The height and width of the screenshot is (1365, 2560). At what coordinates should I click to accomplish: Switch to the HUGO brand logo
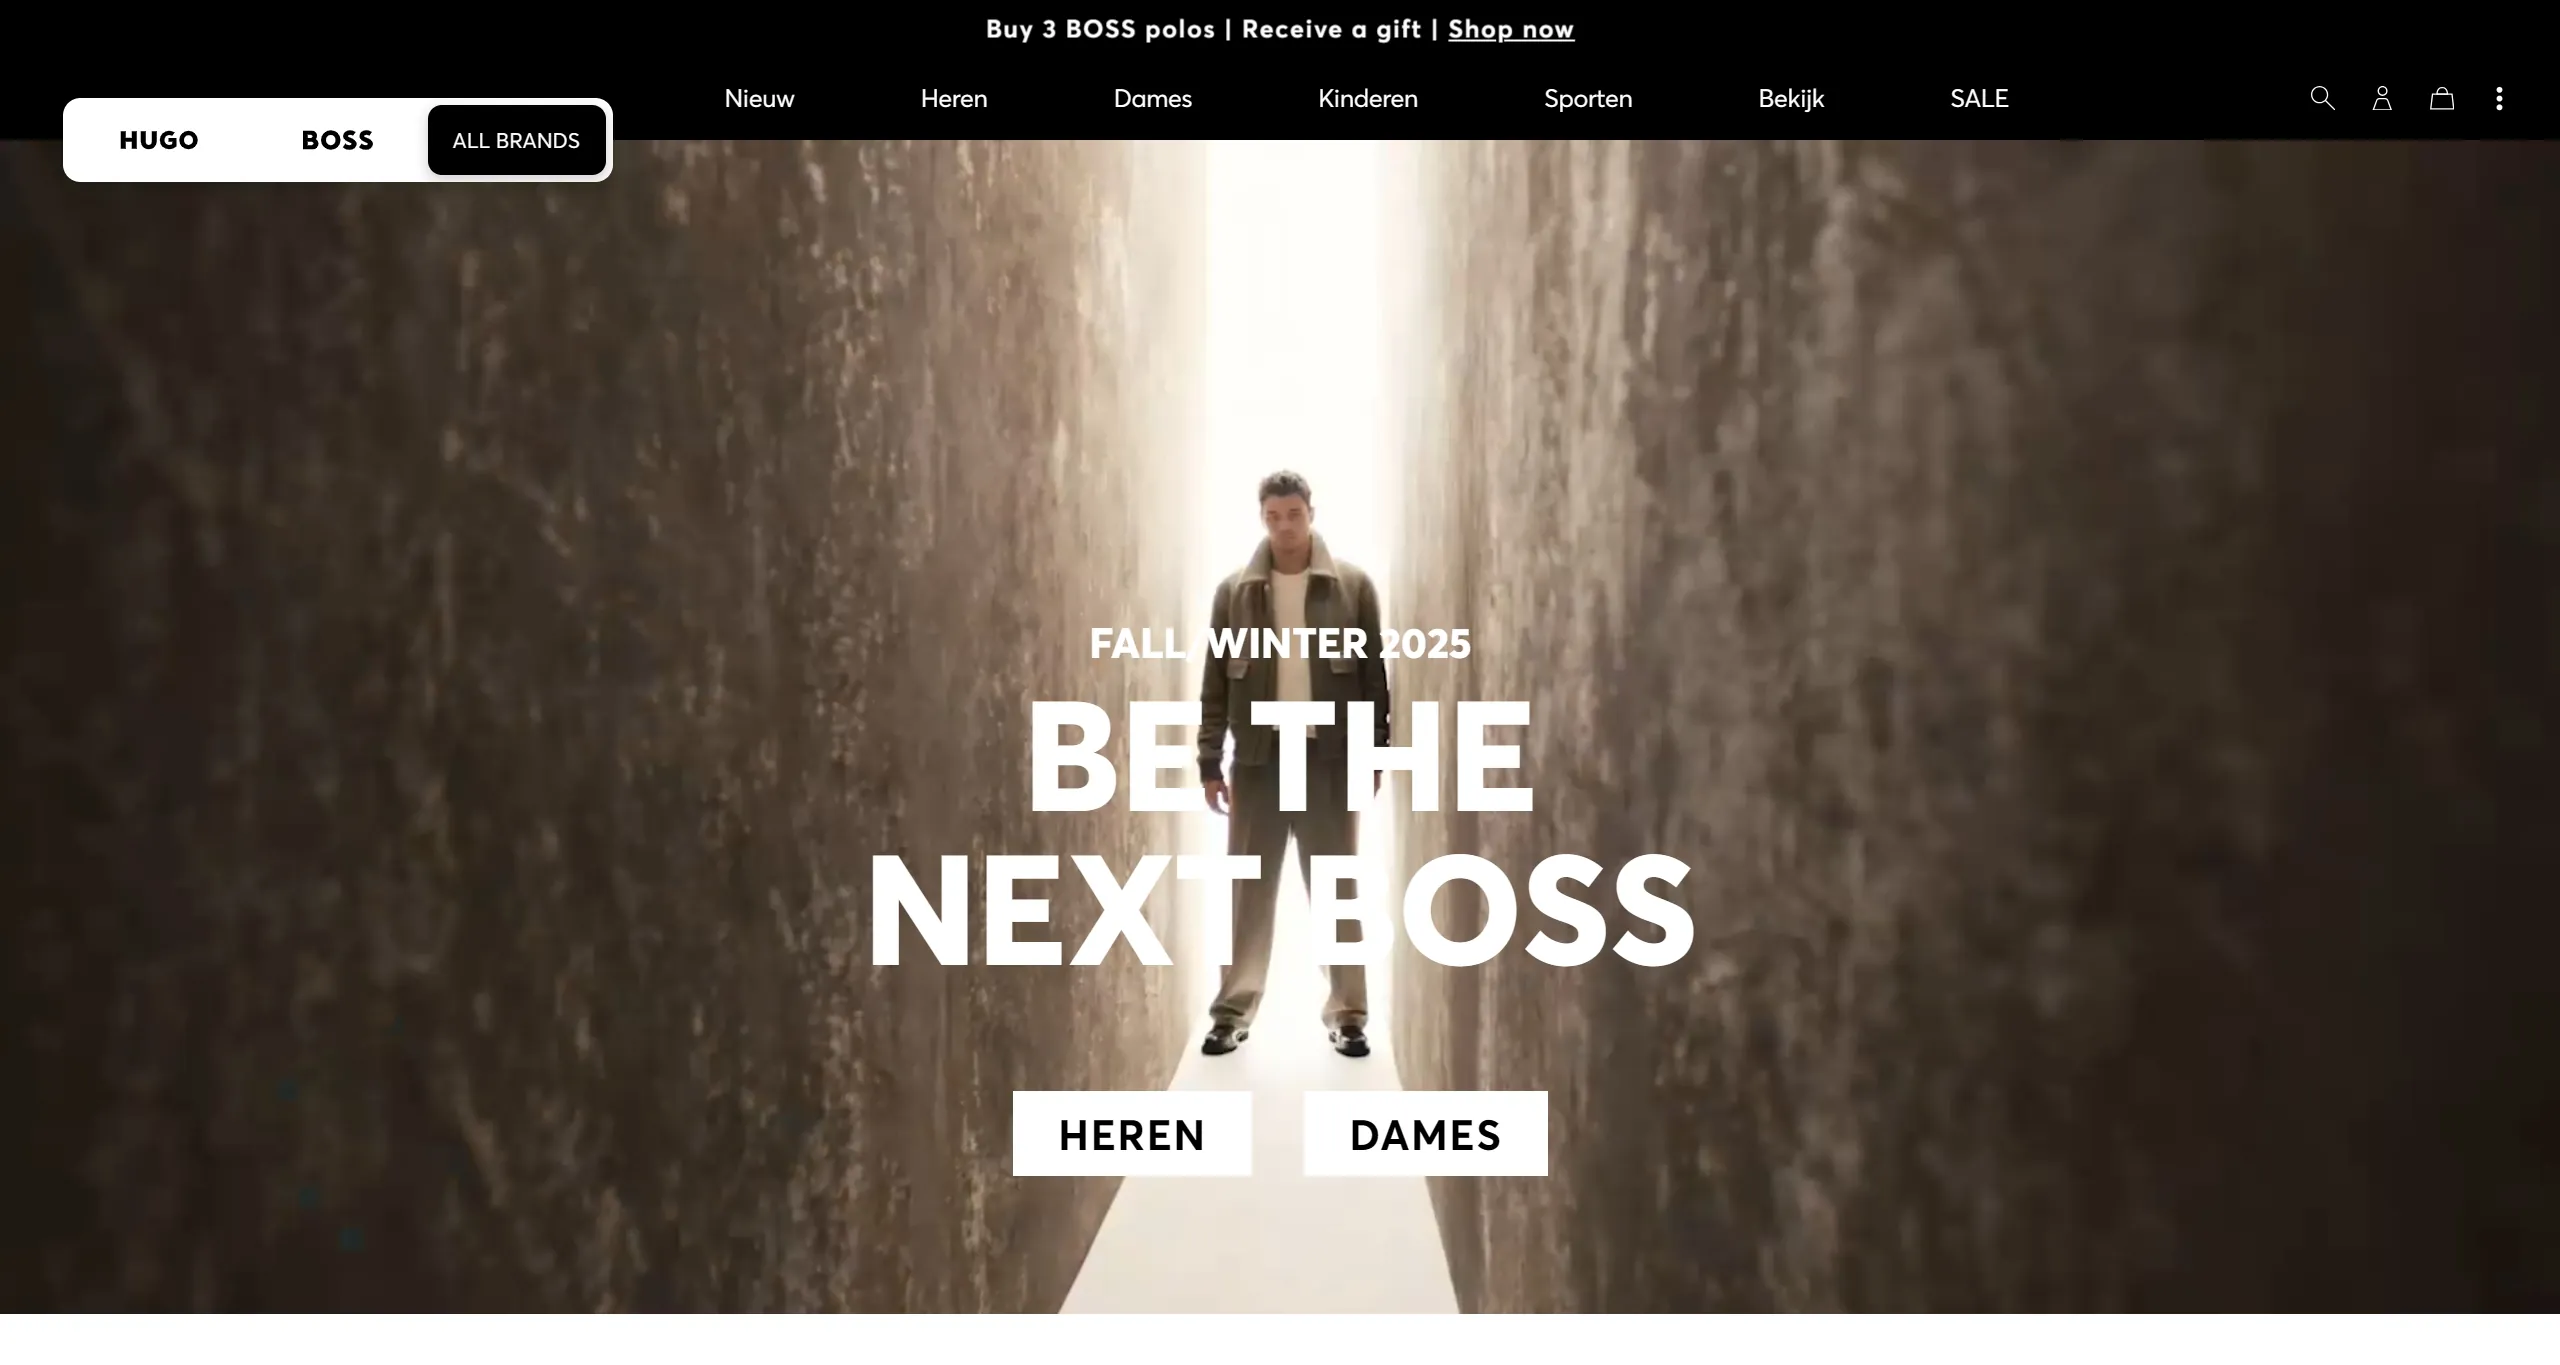pos(159,140)
